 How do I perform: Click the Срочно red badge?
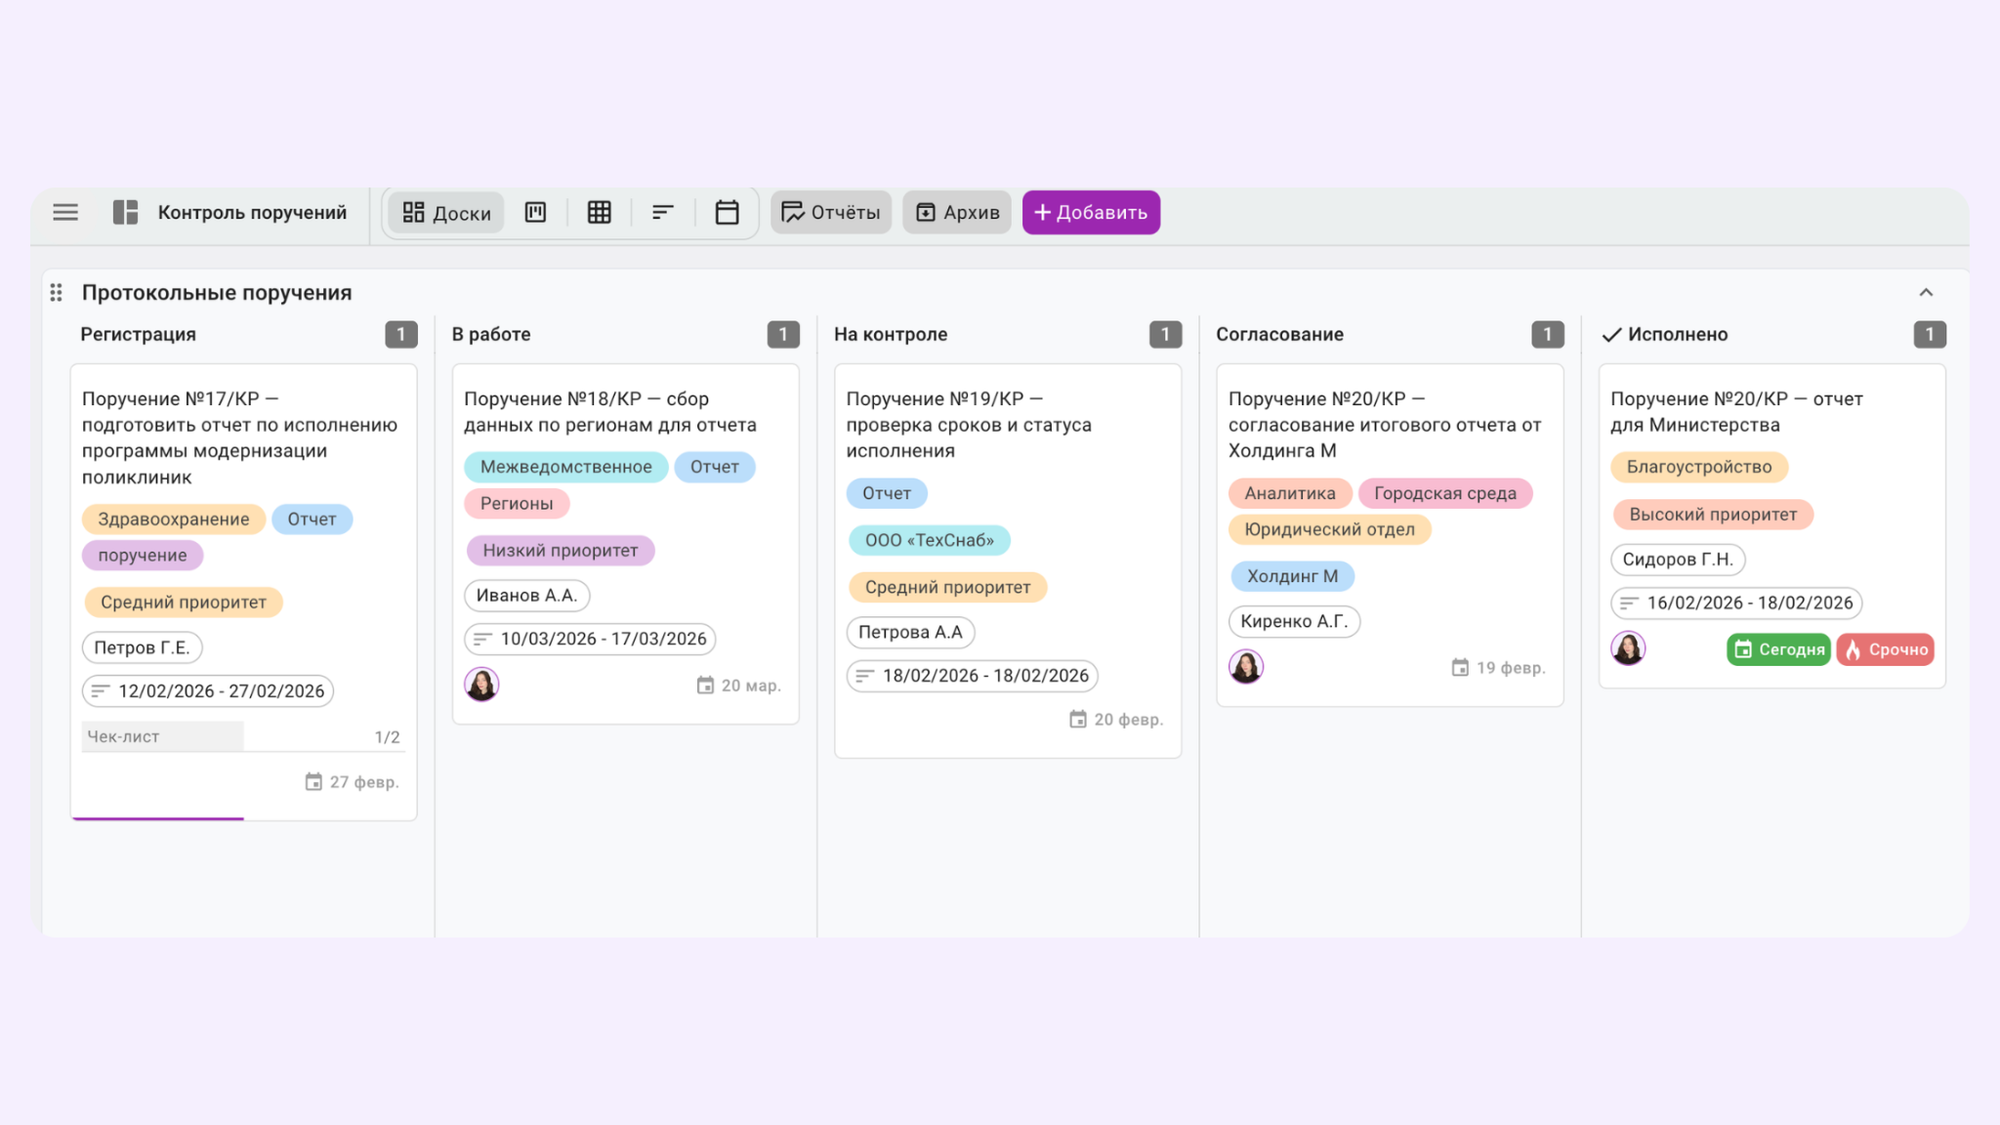1886,649
